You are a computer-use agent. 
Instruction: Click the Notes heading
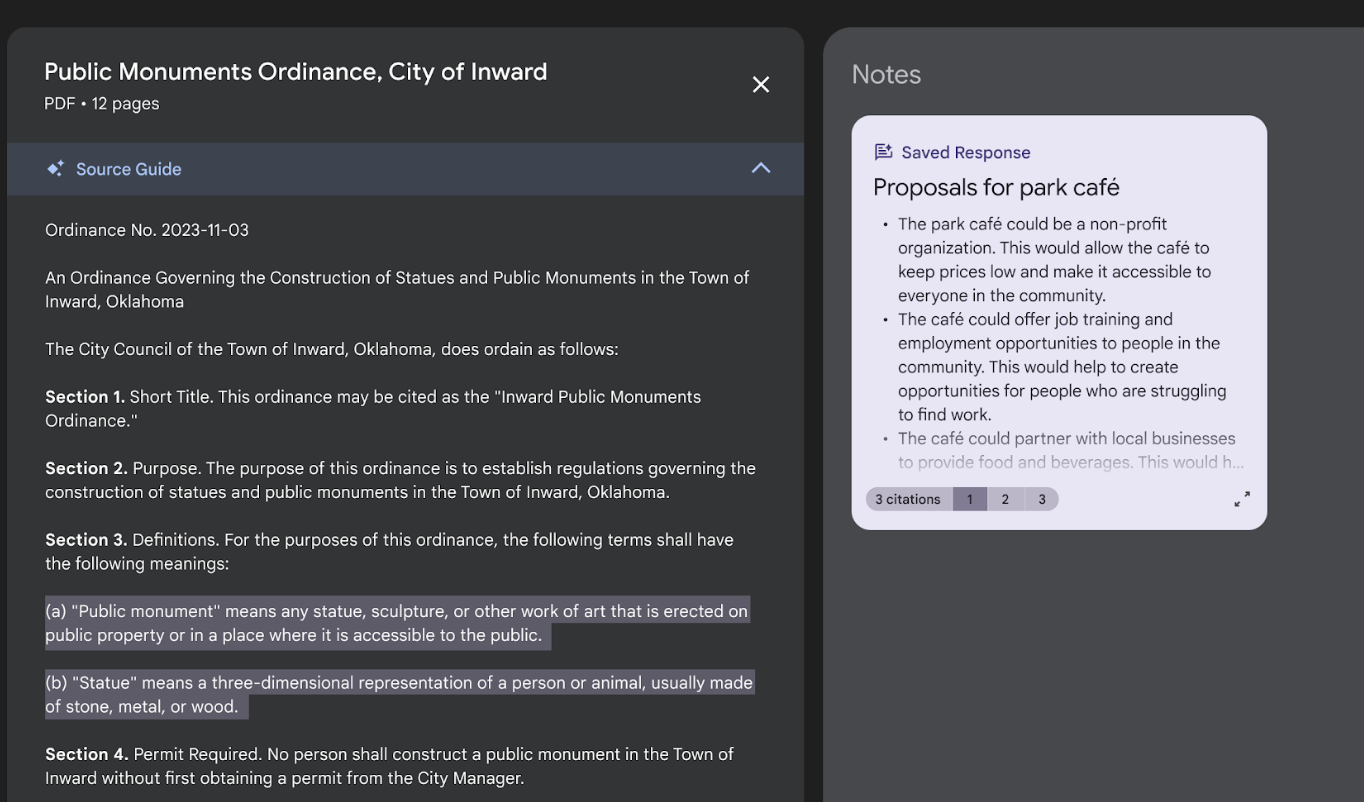coord(886,75)
